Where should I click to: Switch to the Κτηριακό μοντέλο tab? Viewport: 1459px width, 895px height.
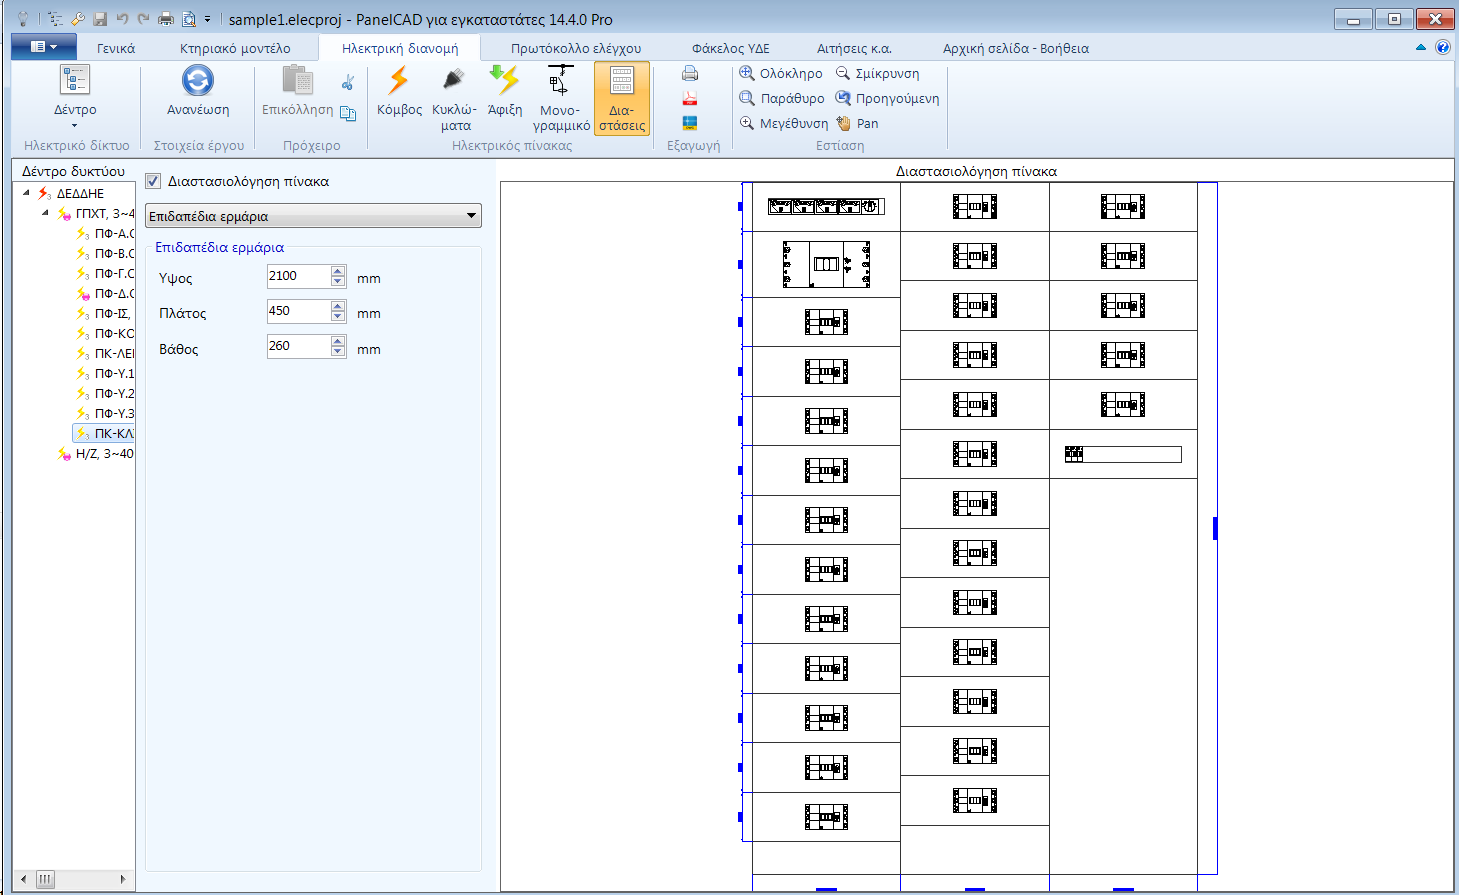pyautogui.click(x=235, y=48)
